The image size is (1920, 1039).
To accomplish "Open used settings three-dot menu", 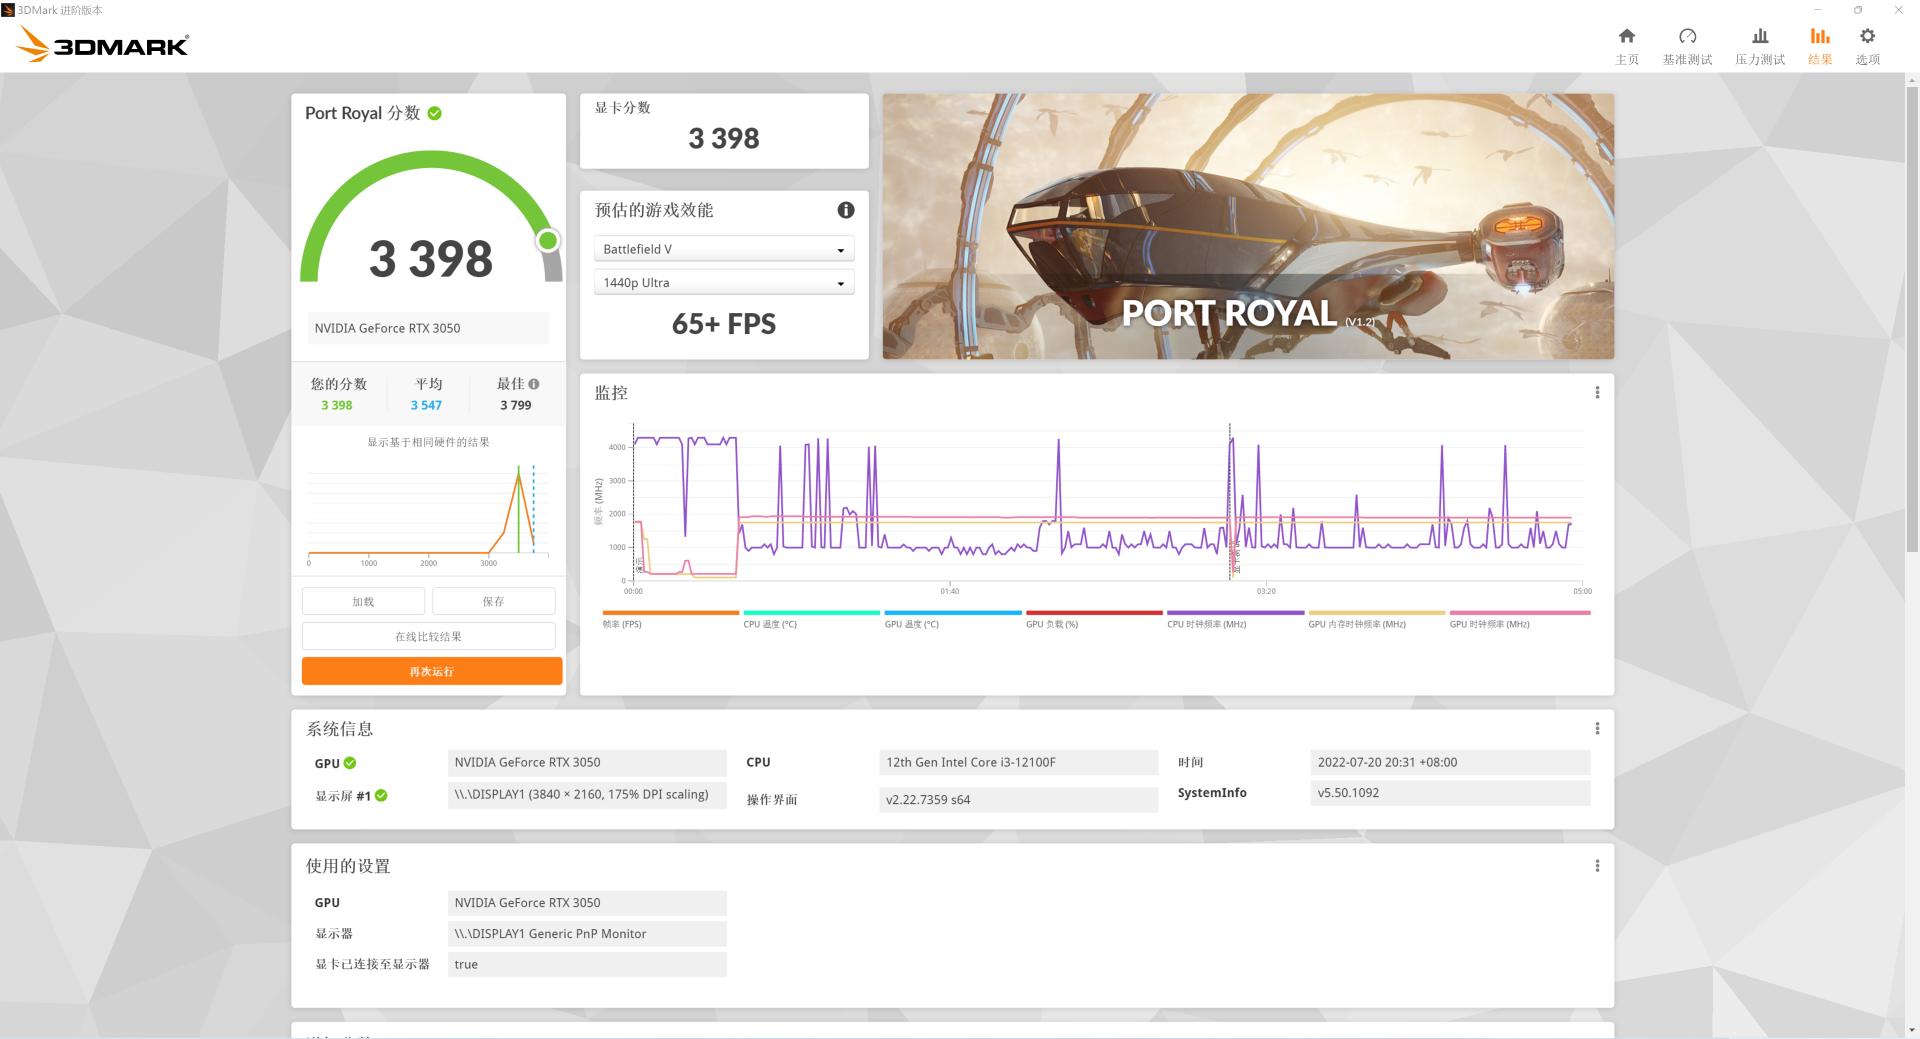I will tap(1596, 866).
